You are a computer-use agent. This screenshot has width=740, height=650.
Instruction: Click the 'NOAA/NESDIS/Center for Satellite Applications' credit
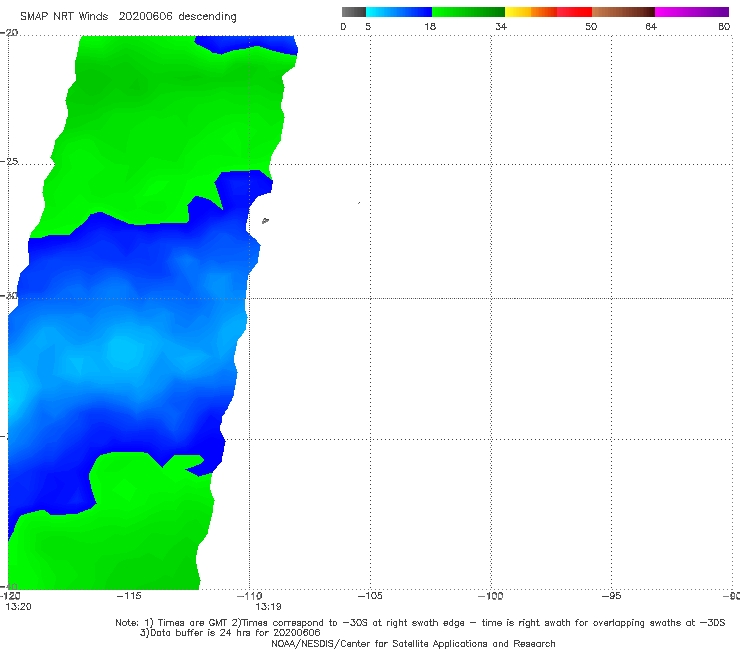tap(413, 643)
